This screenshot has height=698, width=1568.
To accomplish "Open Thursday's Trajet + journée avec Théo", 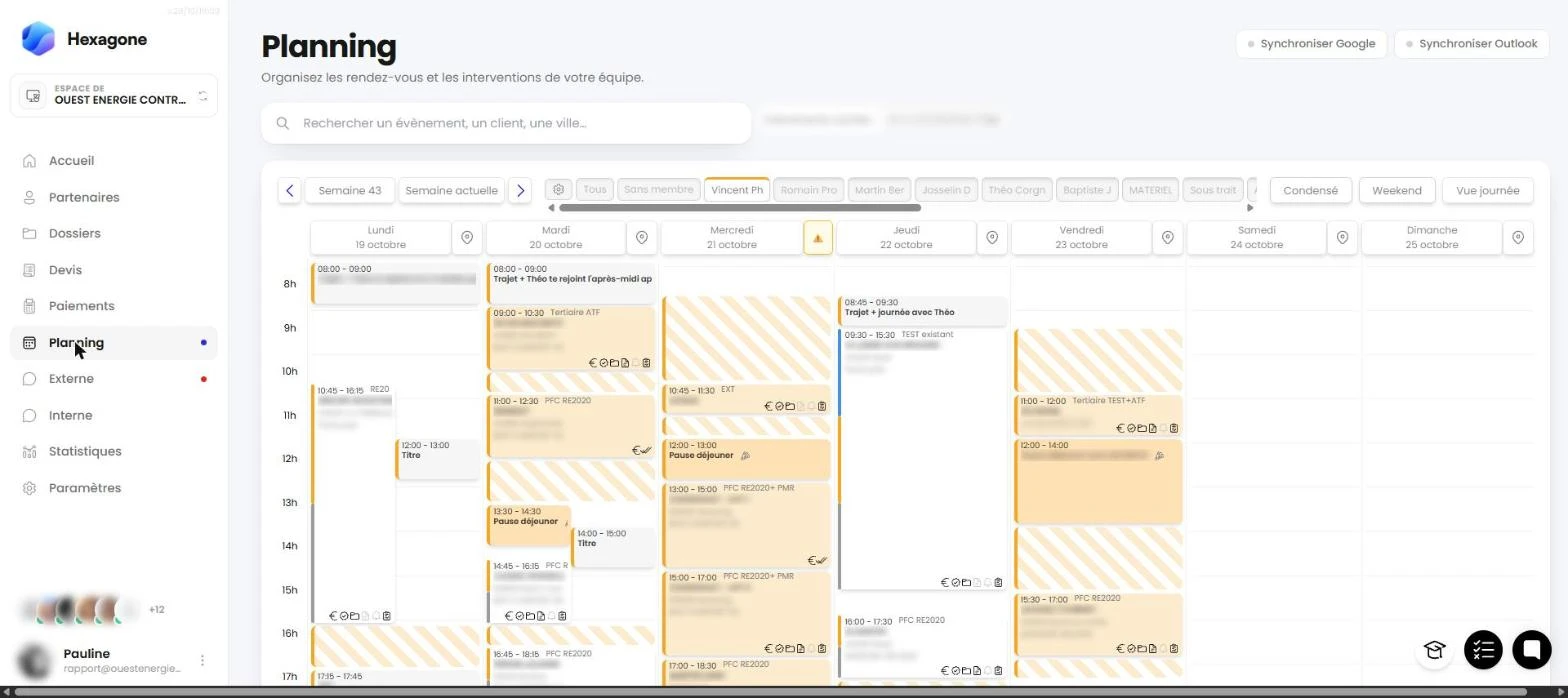I will [922, 311].
